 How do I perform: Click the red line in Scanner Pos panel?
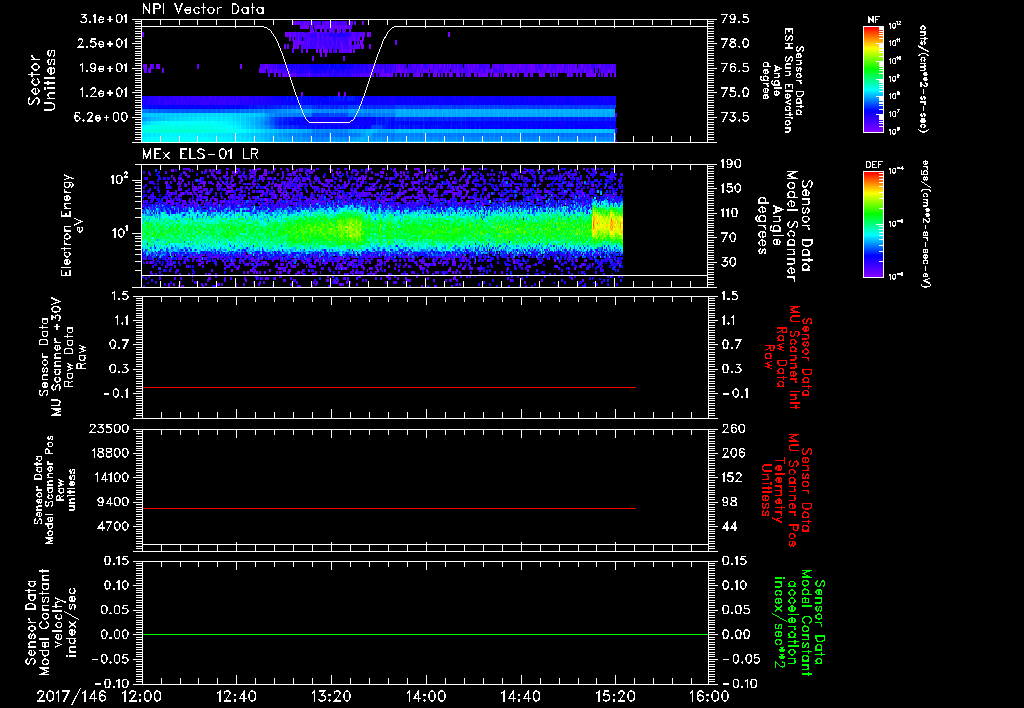(389, 508)
